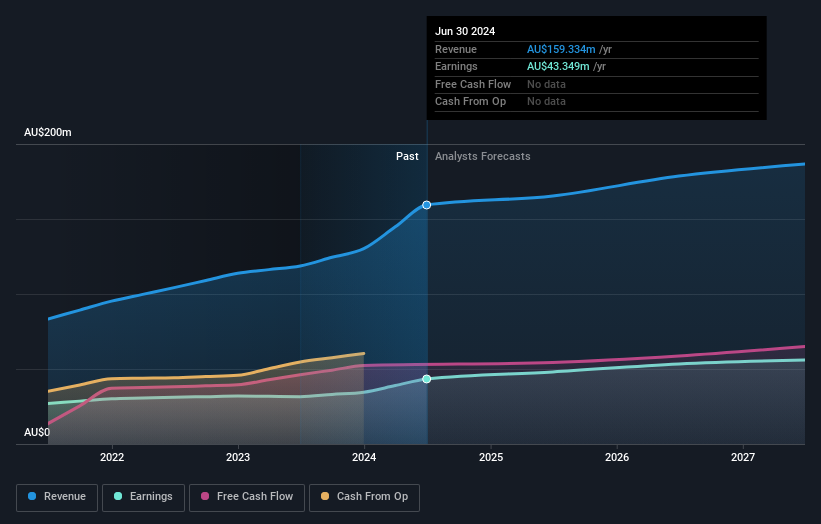This screenshot has width=821, height=524.
Task: Click No data in the Cash From Op tooltip row
Action: (x=546, y=102)
